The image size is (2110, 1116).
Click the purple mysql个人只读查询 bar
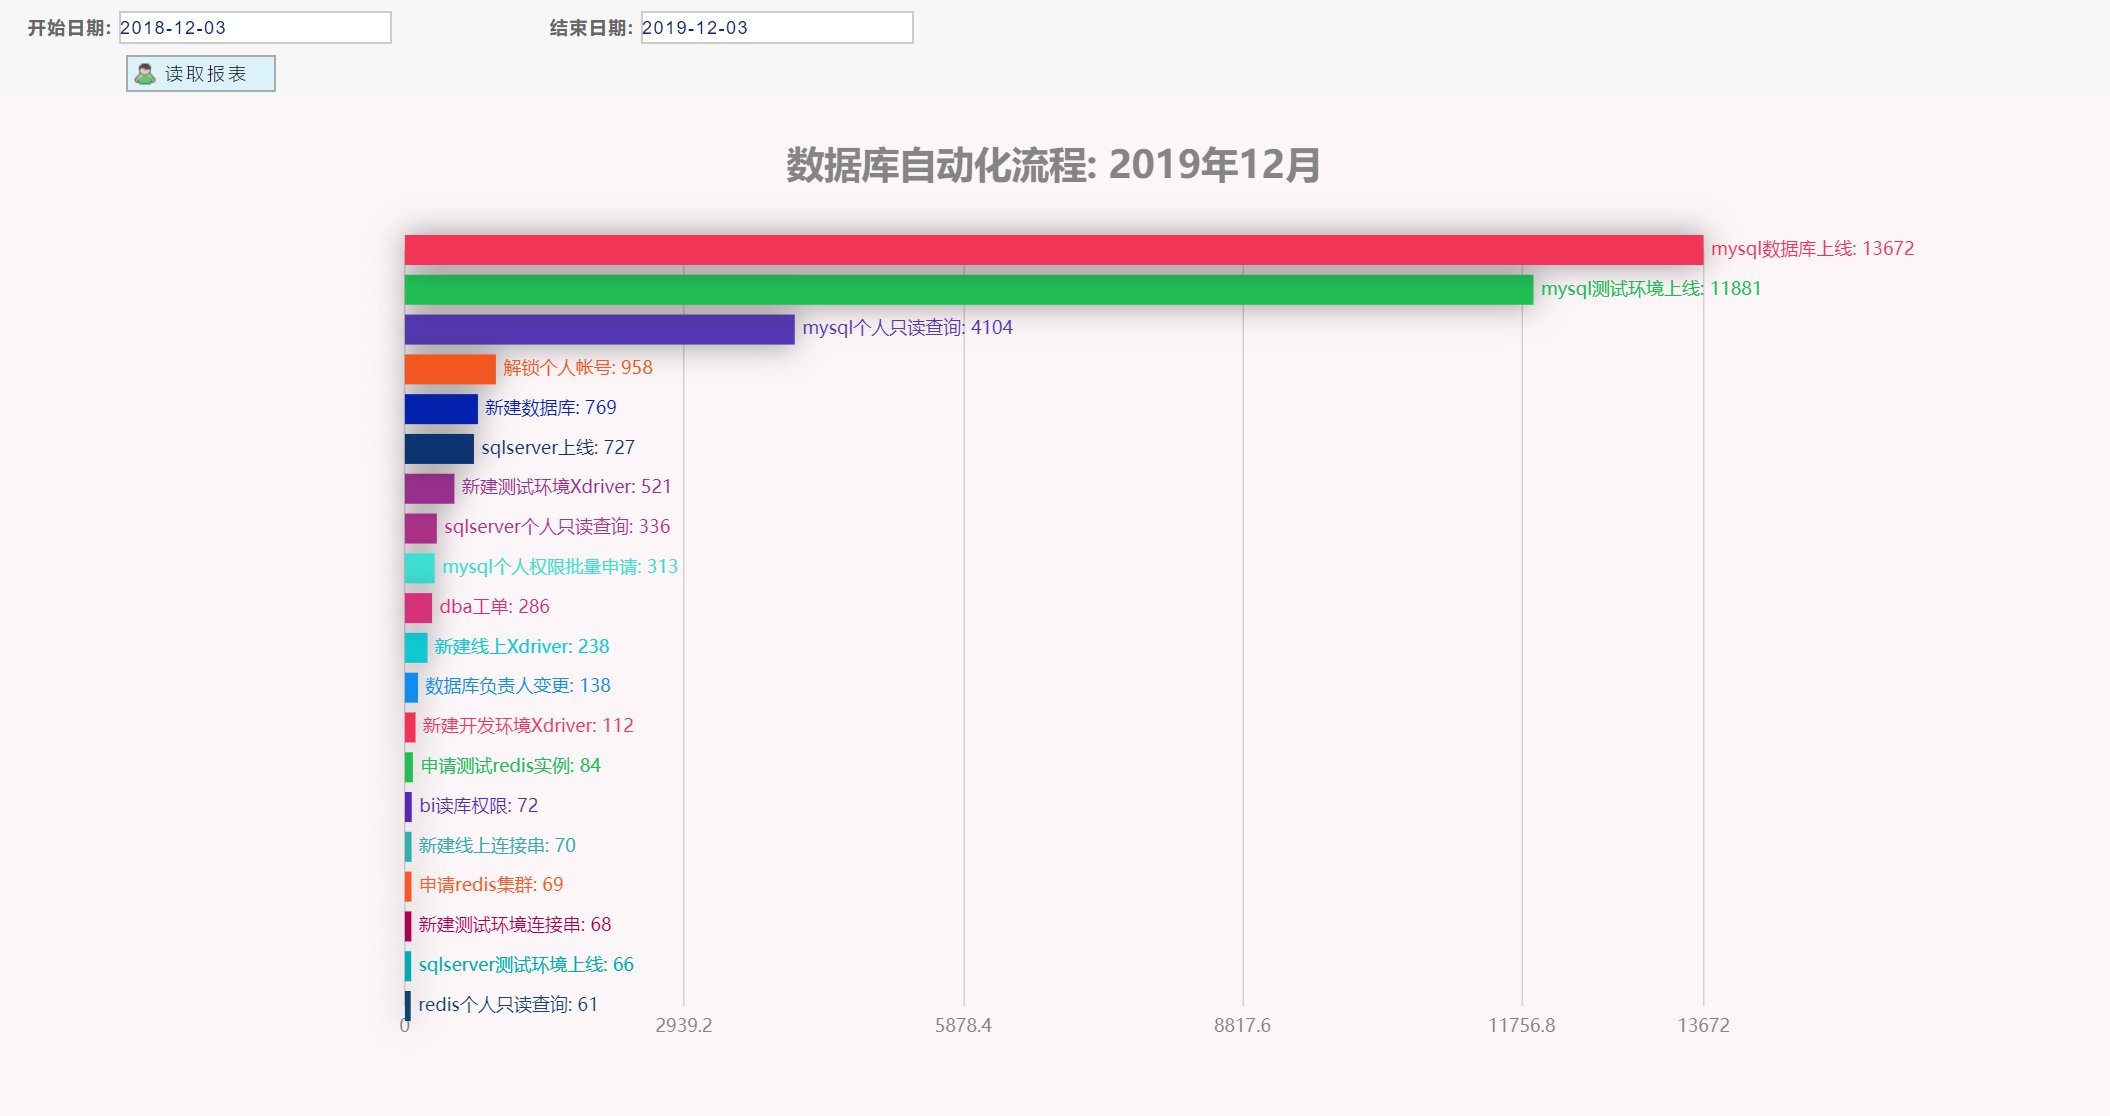[x=600, y=329]
